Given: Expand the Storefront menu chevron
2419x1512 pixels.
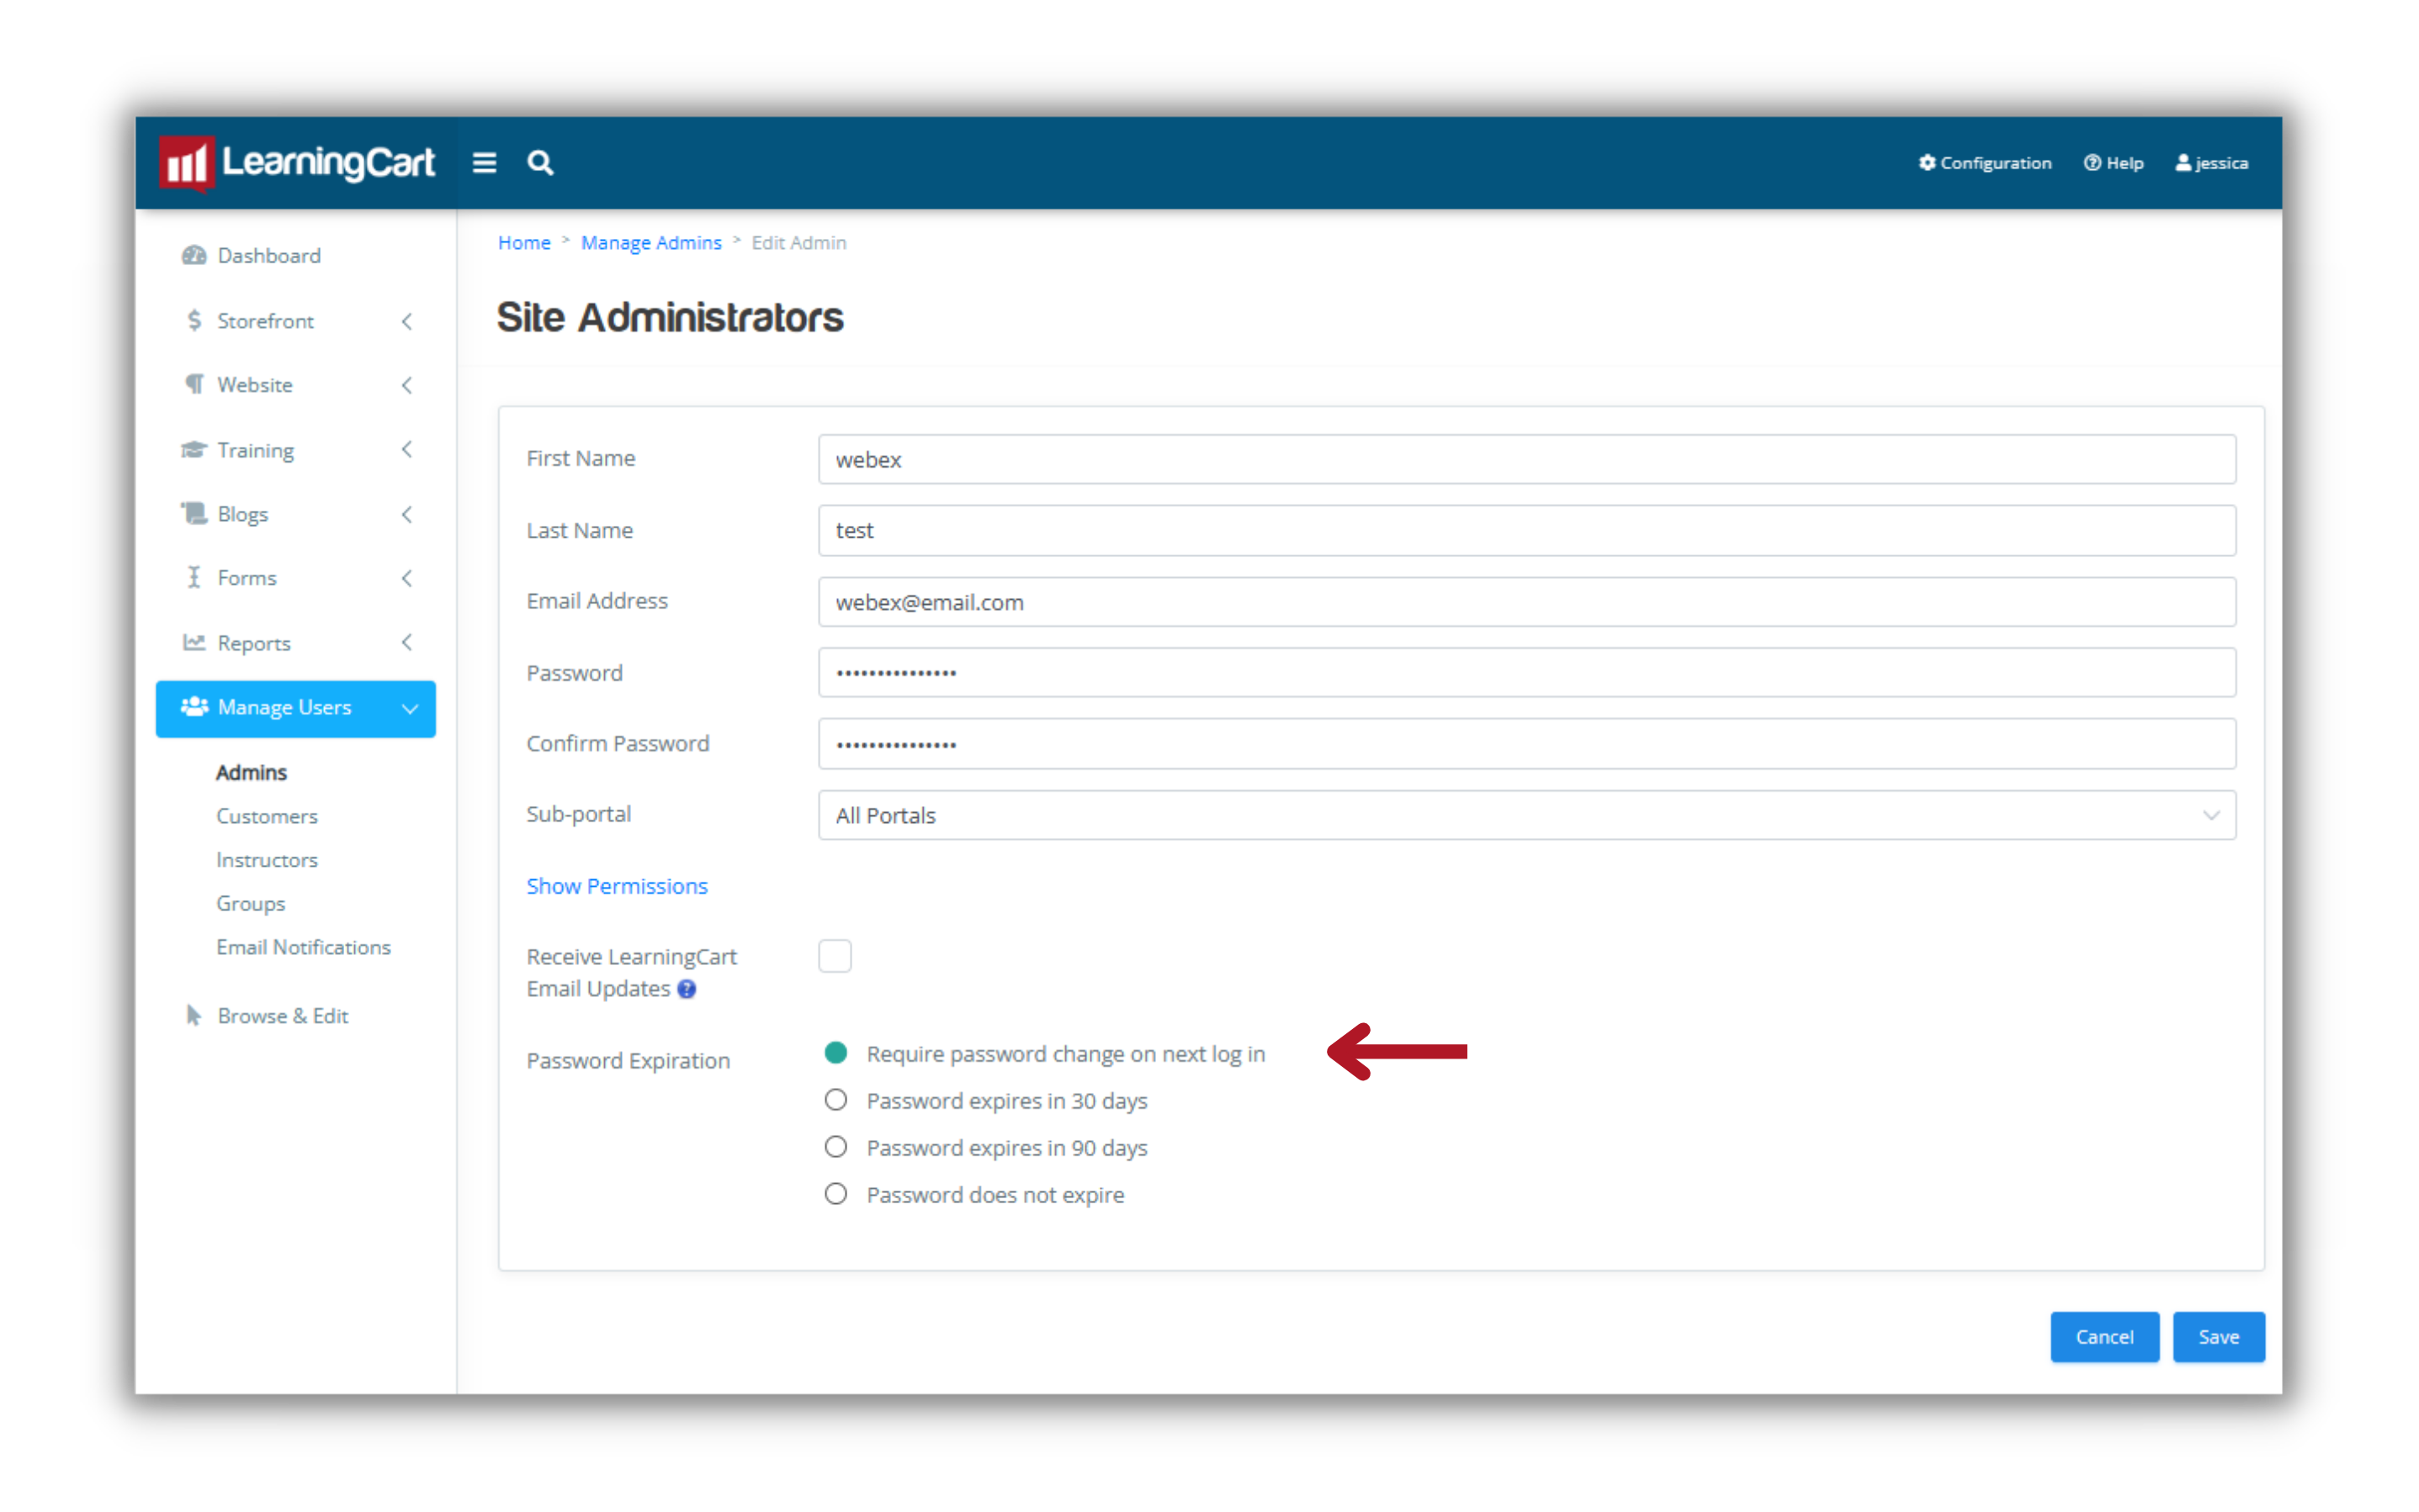Looking at the screenshot, I should tap(407, 321).
